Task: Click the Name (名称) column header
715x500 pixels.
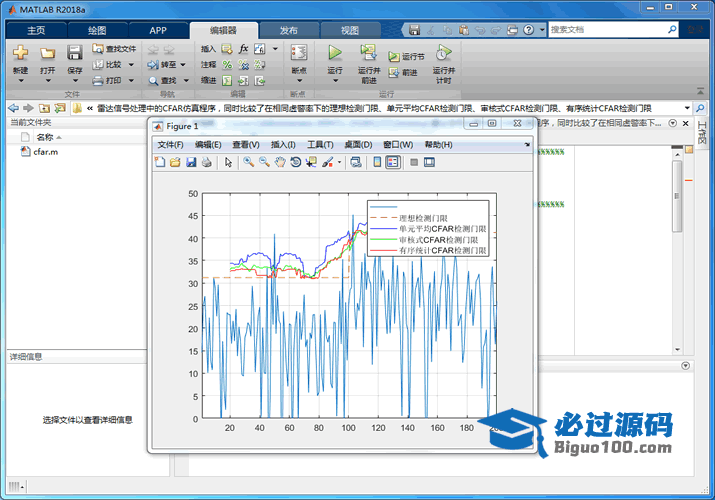Action: (45, 137)
